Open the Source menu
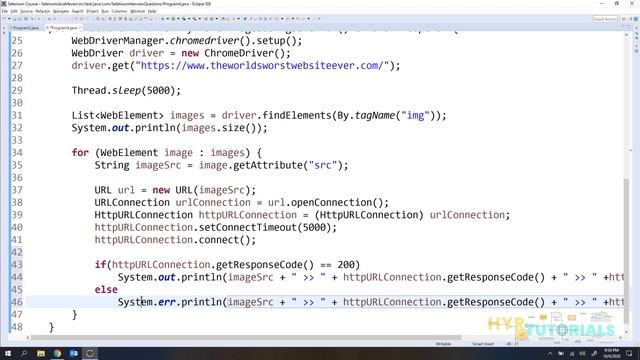 (x=27, y=11)
